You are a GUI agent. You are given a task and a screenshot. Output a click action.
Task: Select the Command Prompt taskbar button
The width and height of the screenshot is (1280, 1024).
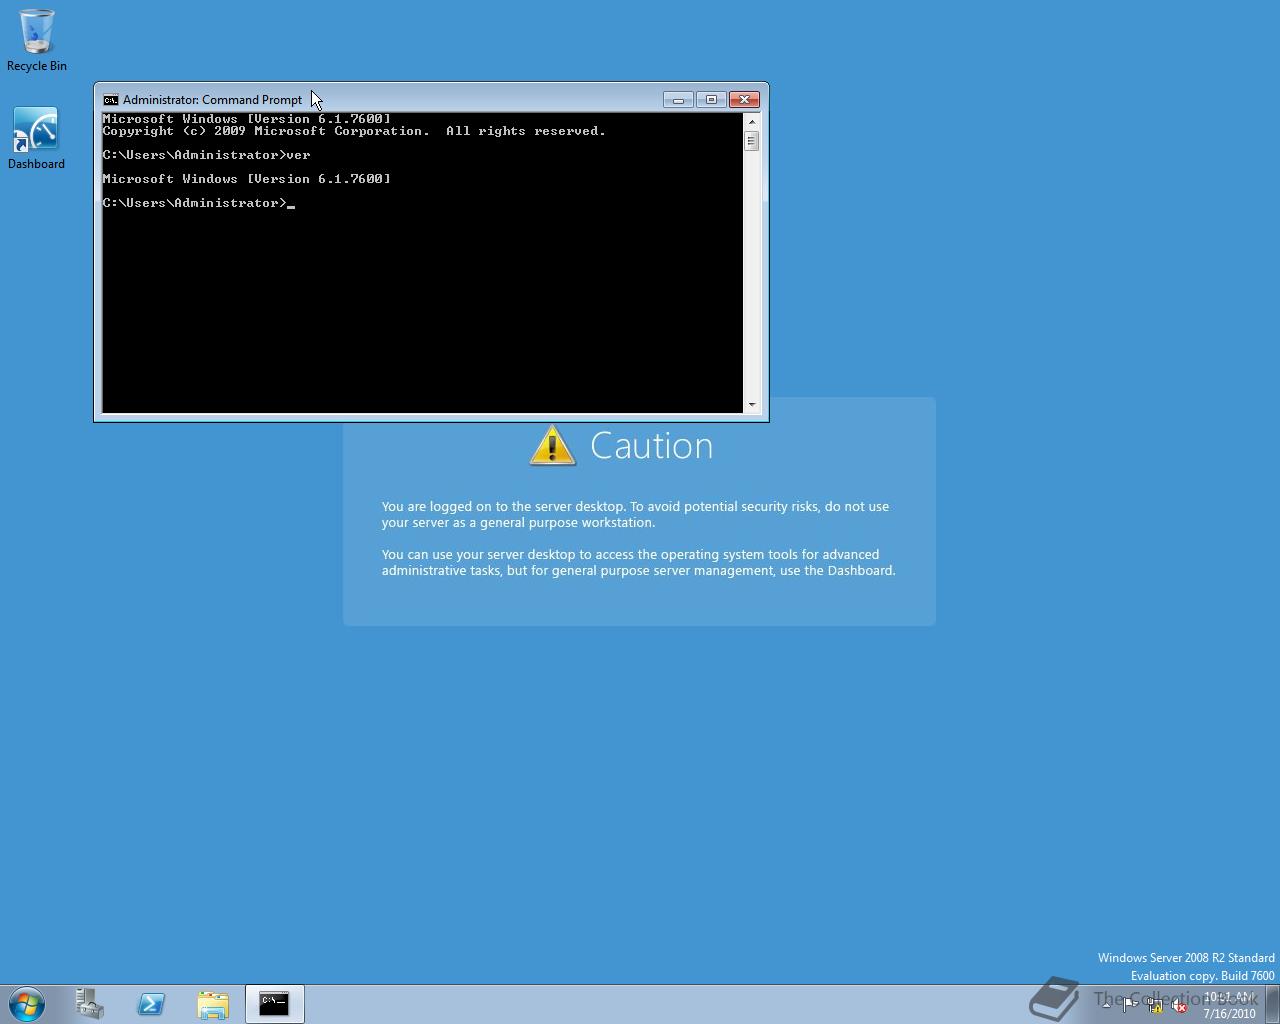point(274,1004)
